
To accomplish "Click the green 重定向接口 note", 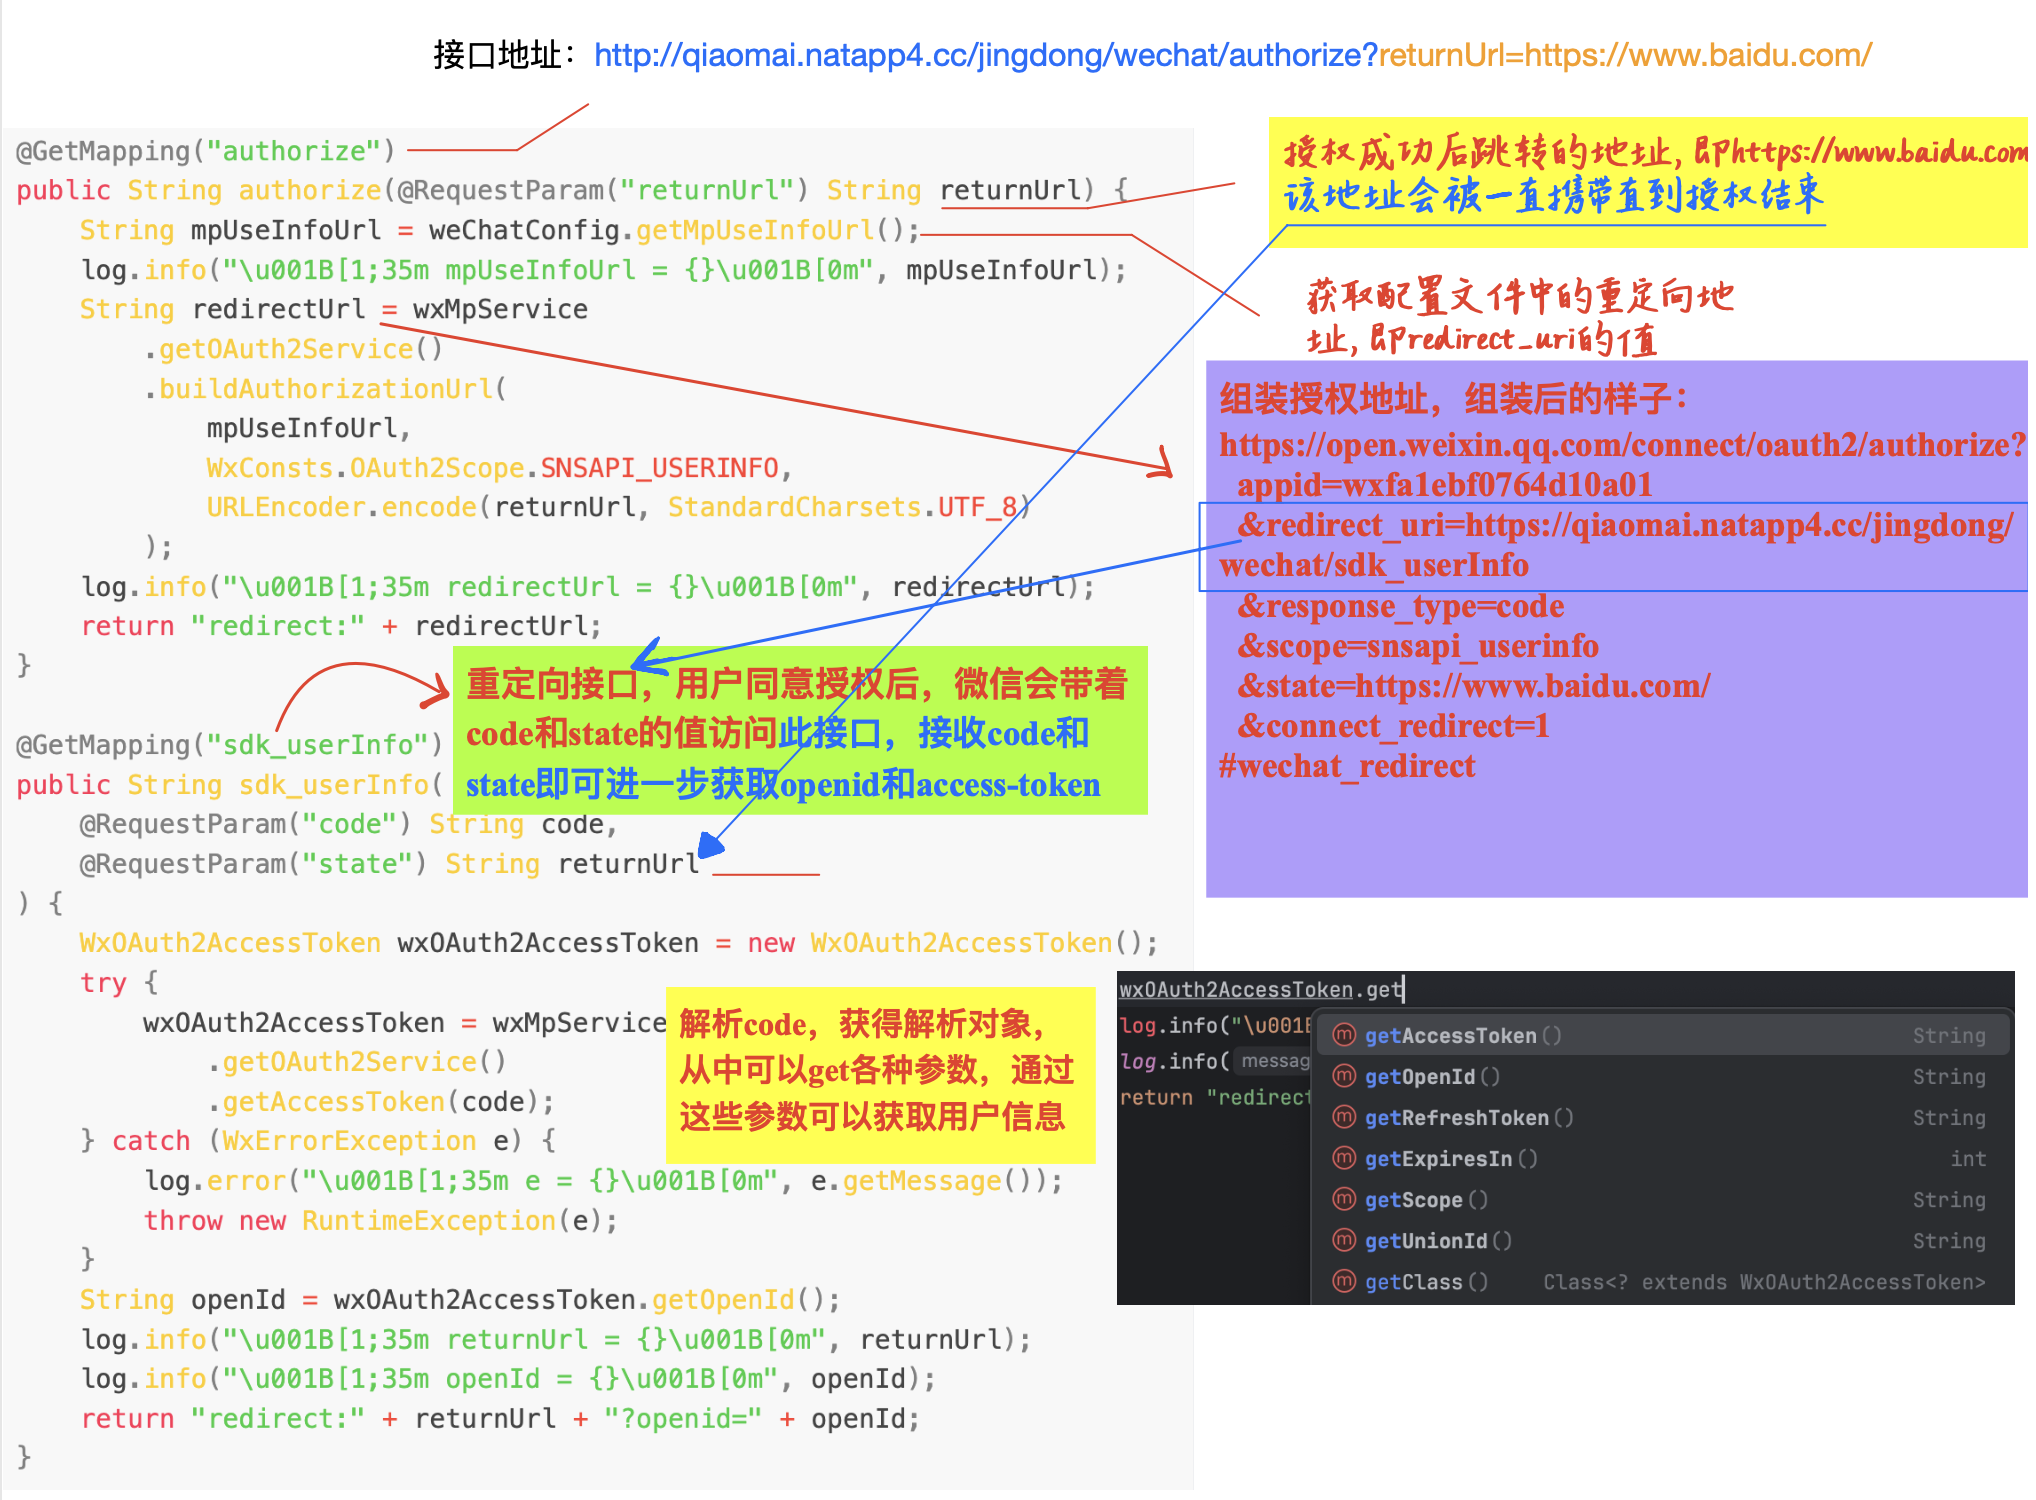I will coord(800,731).
